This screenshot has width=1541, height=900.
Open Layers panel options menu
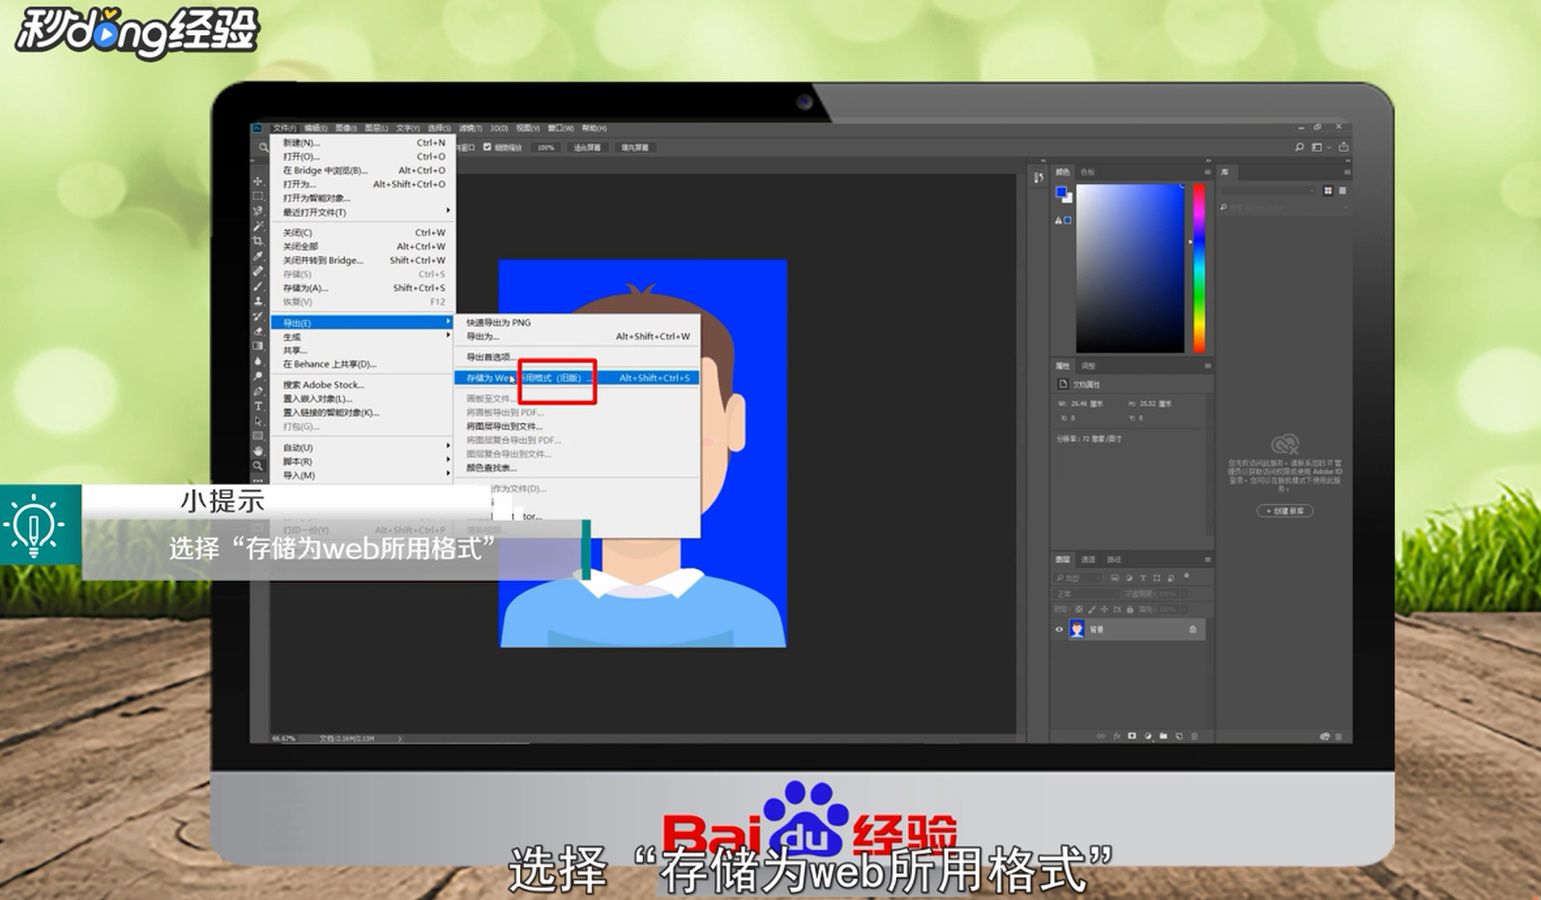(1208, 559)
